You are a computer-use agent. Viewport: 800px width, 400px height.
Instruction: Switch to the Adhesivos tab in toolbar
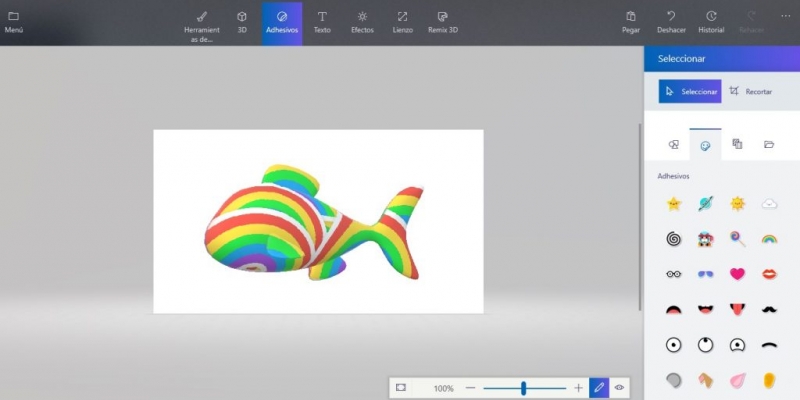pos(282,22)
